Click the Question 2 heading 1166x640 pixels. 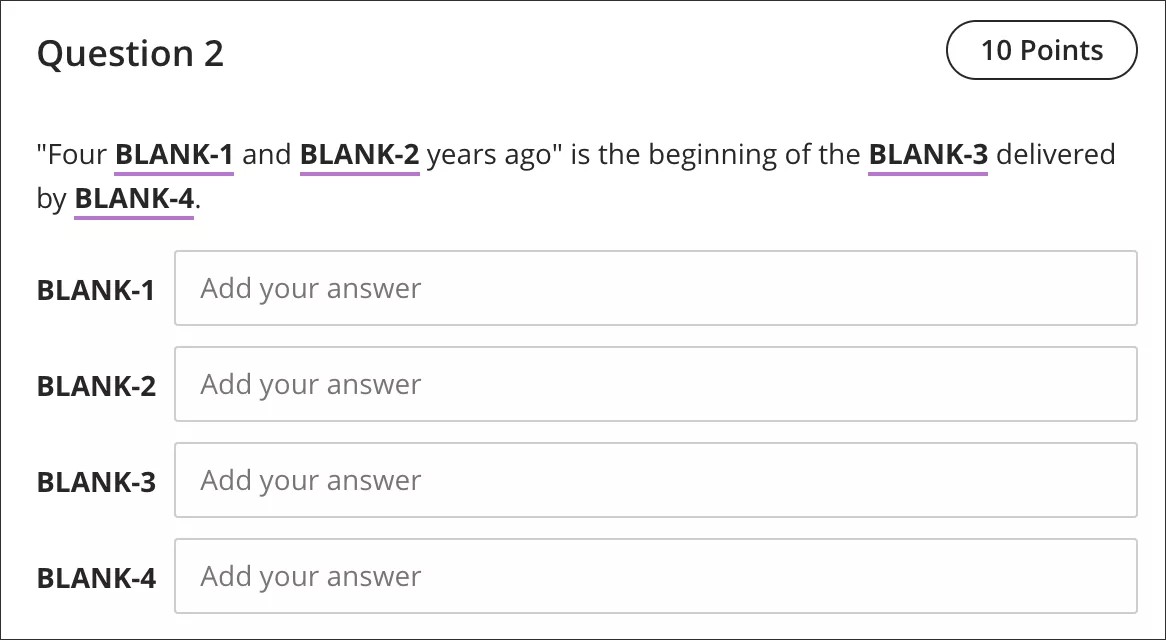(x=129, y=54)
